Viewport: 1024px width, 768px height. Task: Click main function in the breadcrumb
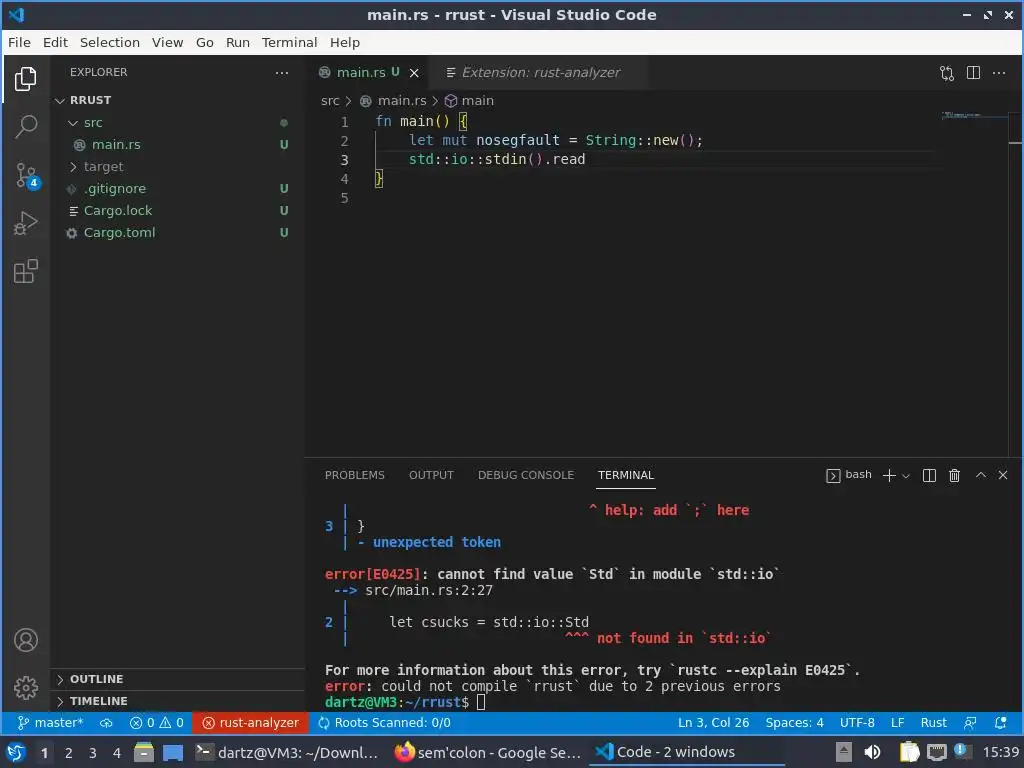coord(470,101)
